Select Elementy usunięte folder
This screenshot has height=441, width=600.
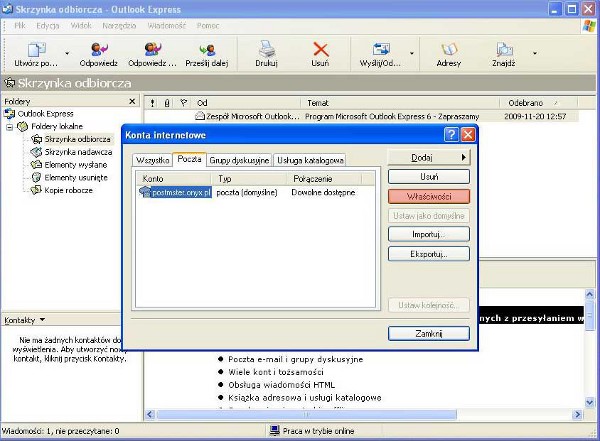[69, 178]
